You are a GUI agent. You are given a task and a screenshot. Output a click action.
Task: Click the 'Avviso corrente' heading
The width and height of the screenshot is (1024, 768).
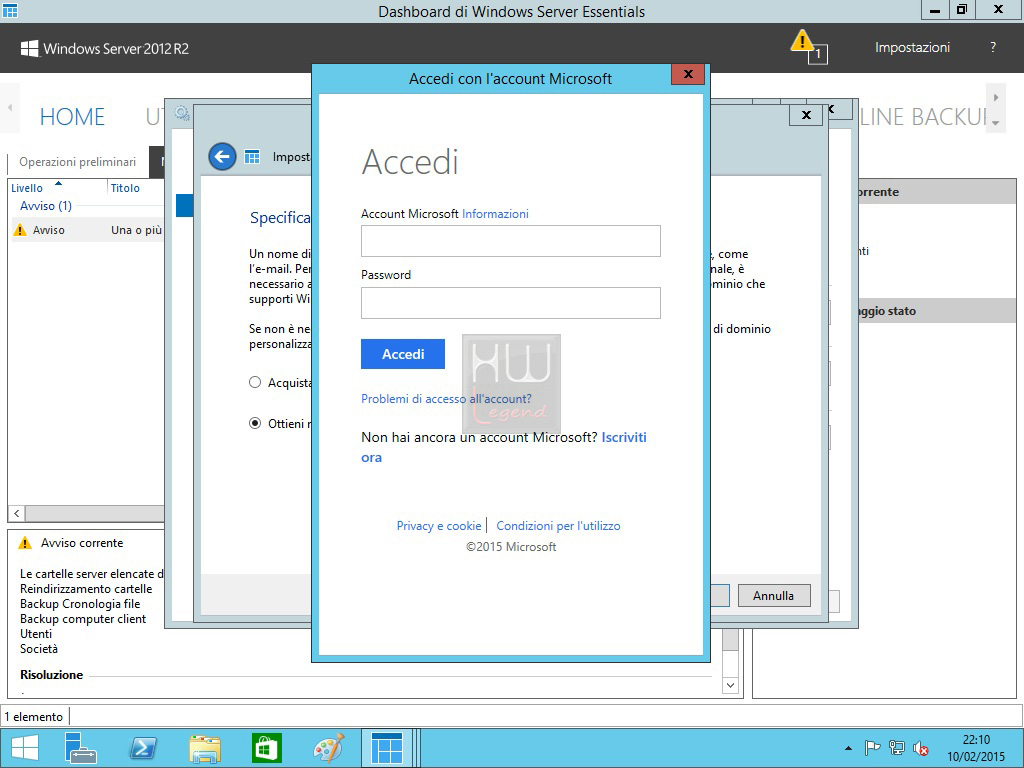82,543
